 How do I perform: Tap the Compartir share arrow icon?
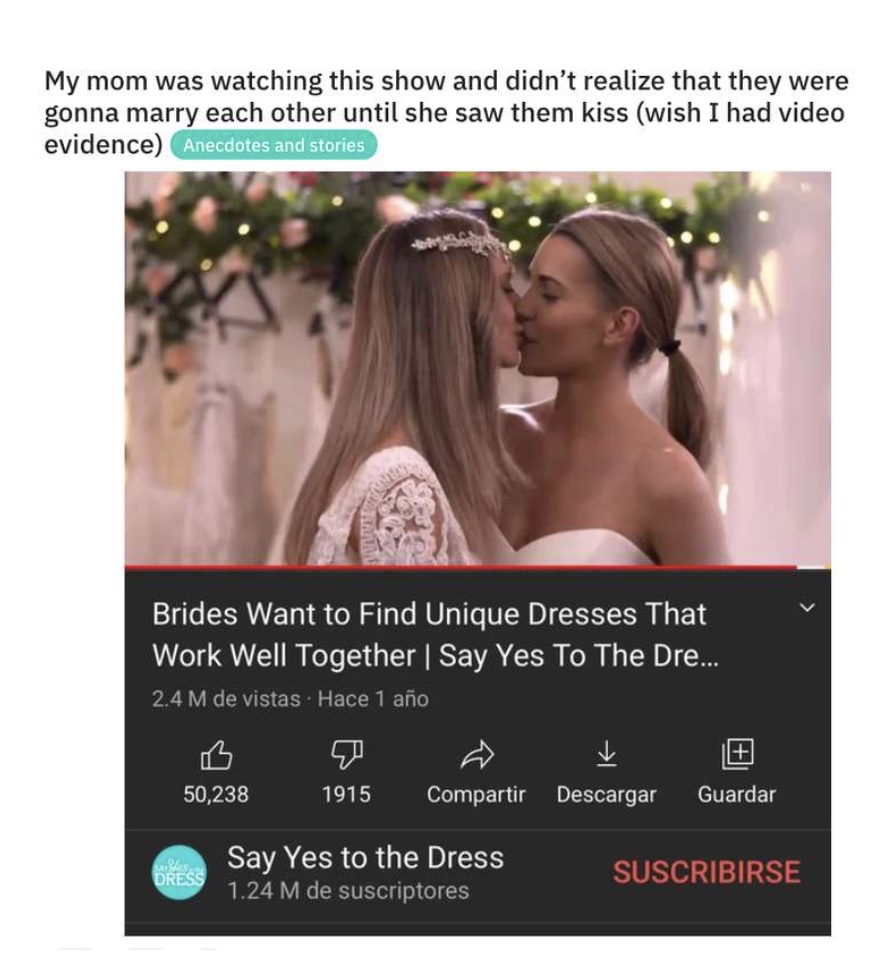click(x=477, y=755)
